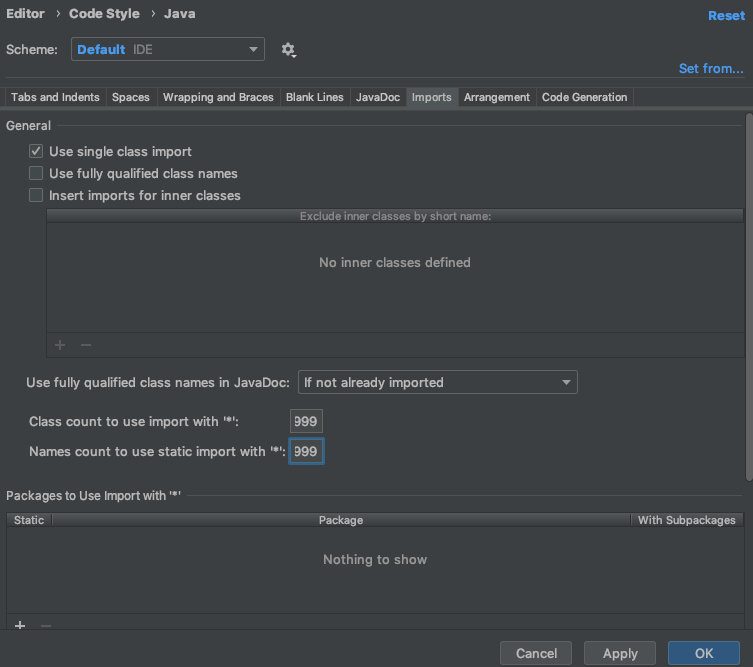
Task: Open the Blank Lines tab
Action: point(315,97)
